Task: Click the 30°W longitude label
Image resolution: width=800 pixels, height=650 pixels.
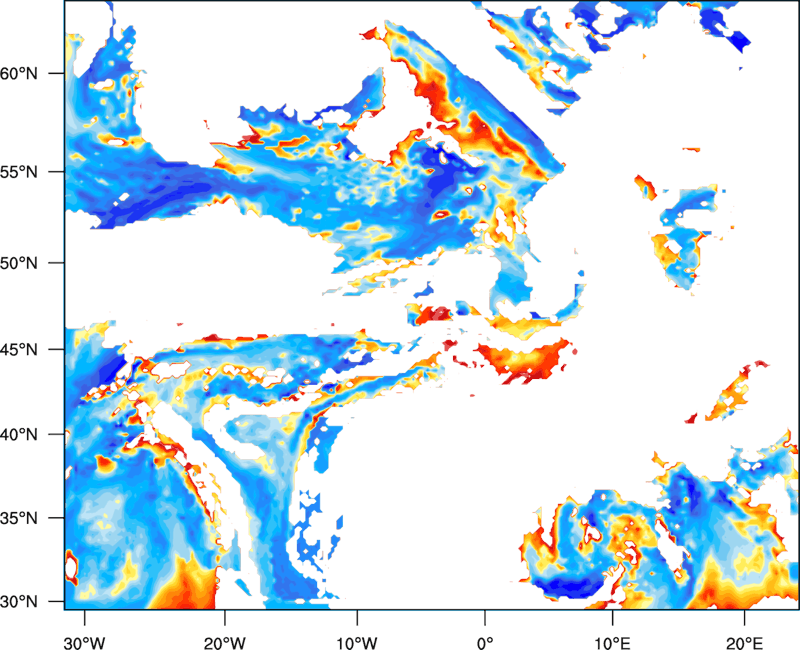Action: coord(85,643)
